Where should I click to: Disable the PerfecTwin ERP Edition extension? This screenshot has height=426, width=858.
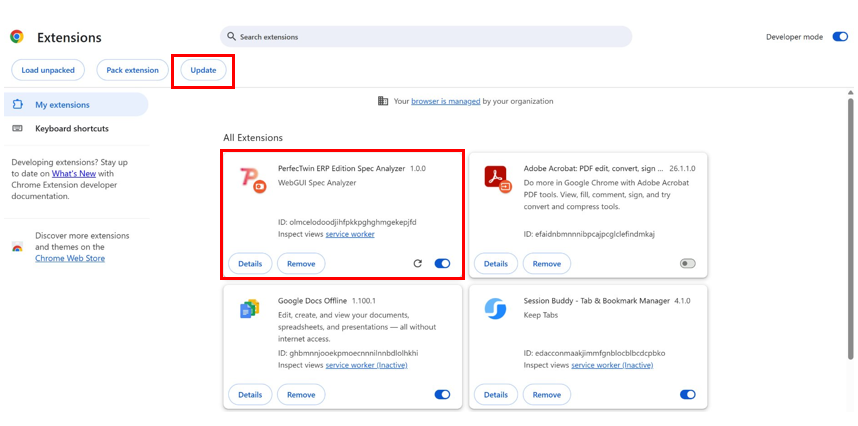(x=442, y=264)
